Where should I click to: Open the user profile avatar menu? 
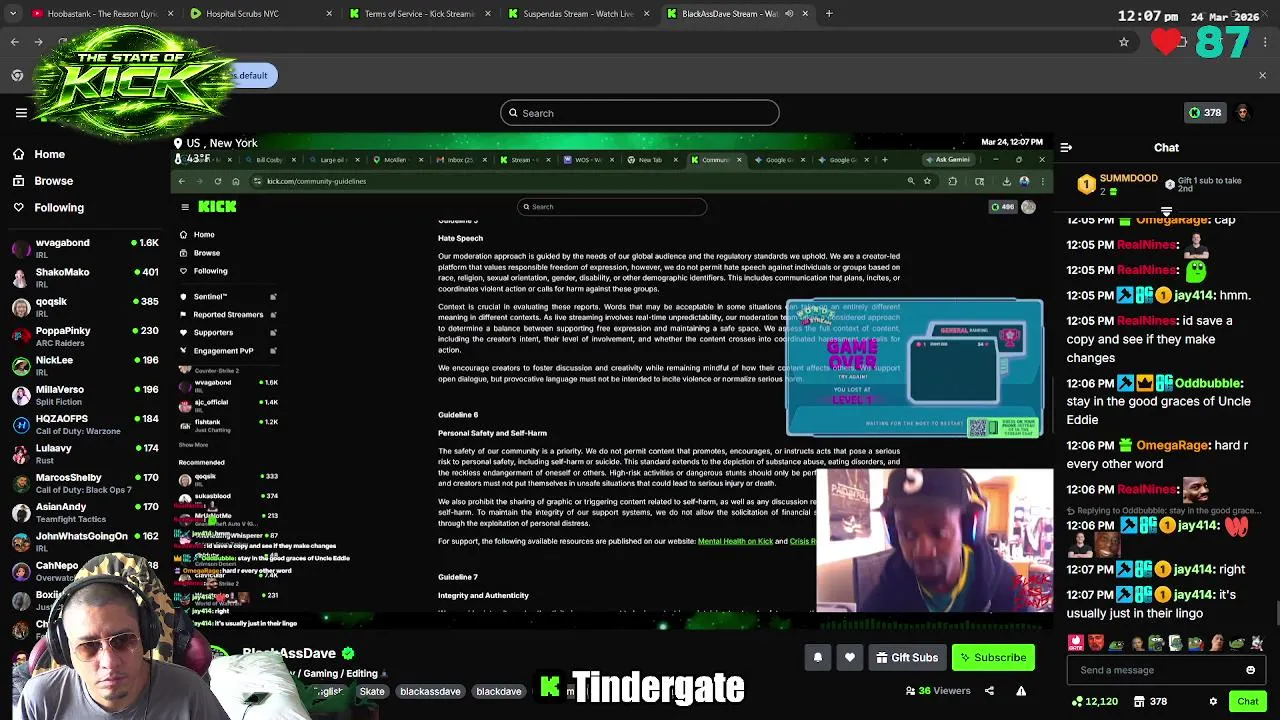coord(1243,113)
